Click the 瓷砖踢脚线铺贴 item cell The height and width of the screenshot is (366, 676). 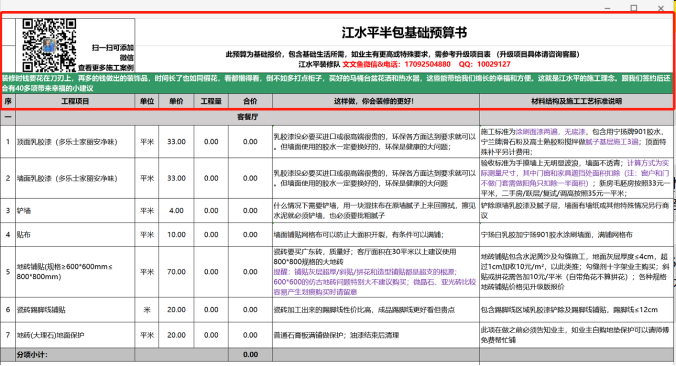click(x=75, y=310)
